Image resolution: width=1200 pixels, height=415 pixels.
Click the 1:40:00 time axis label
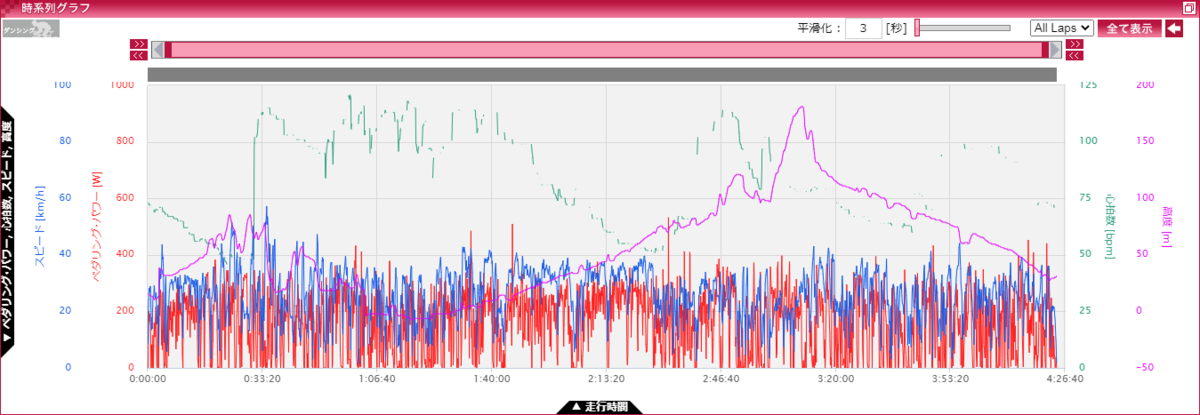[491, 379]
